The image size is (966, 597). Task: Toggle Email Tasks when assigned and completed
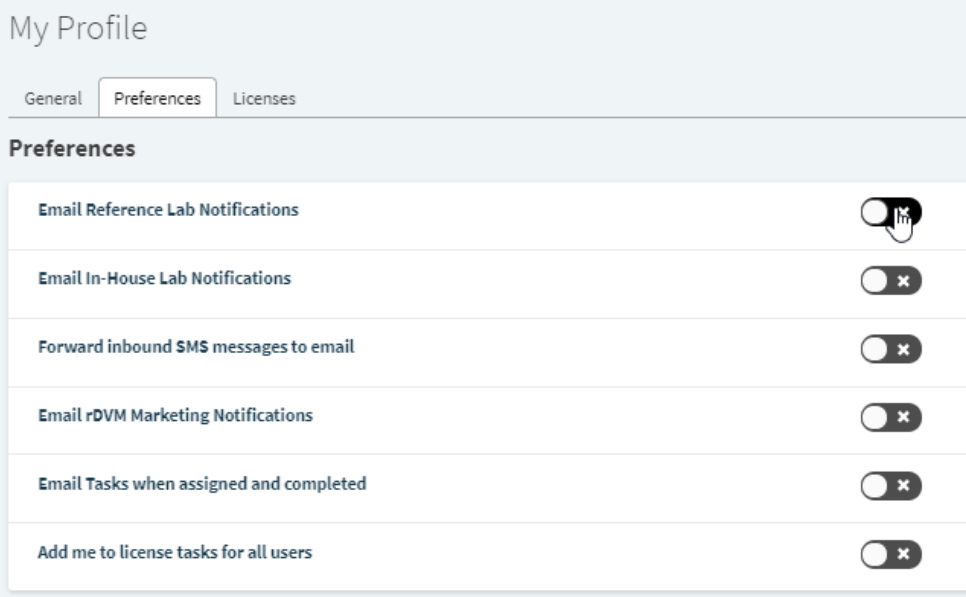[890, 485]
